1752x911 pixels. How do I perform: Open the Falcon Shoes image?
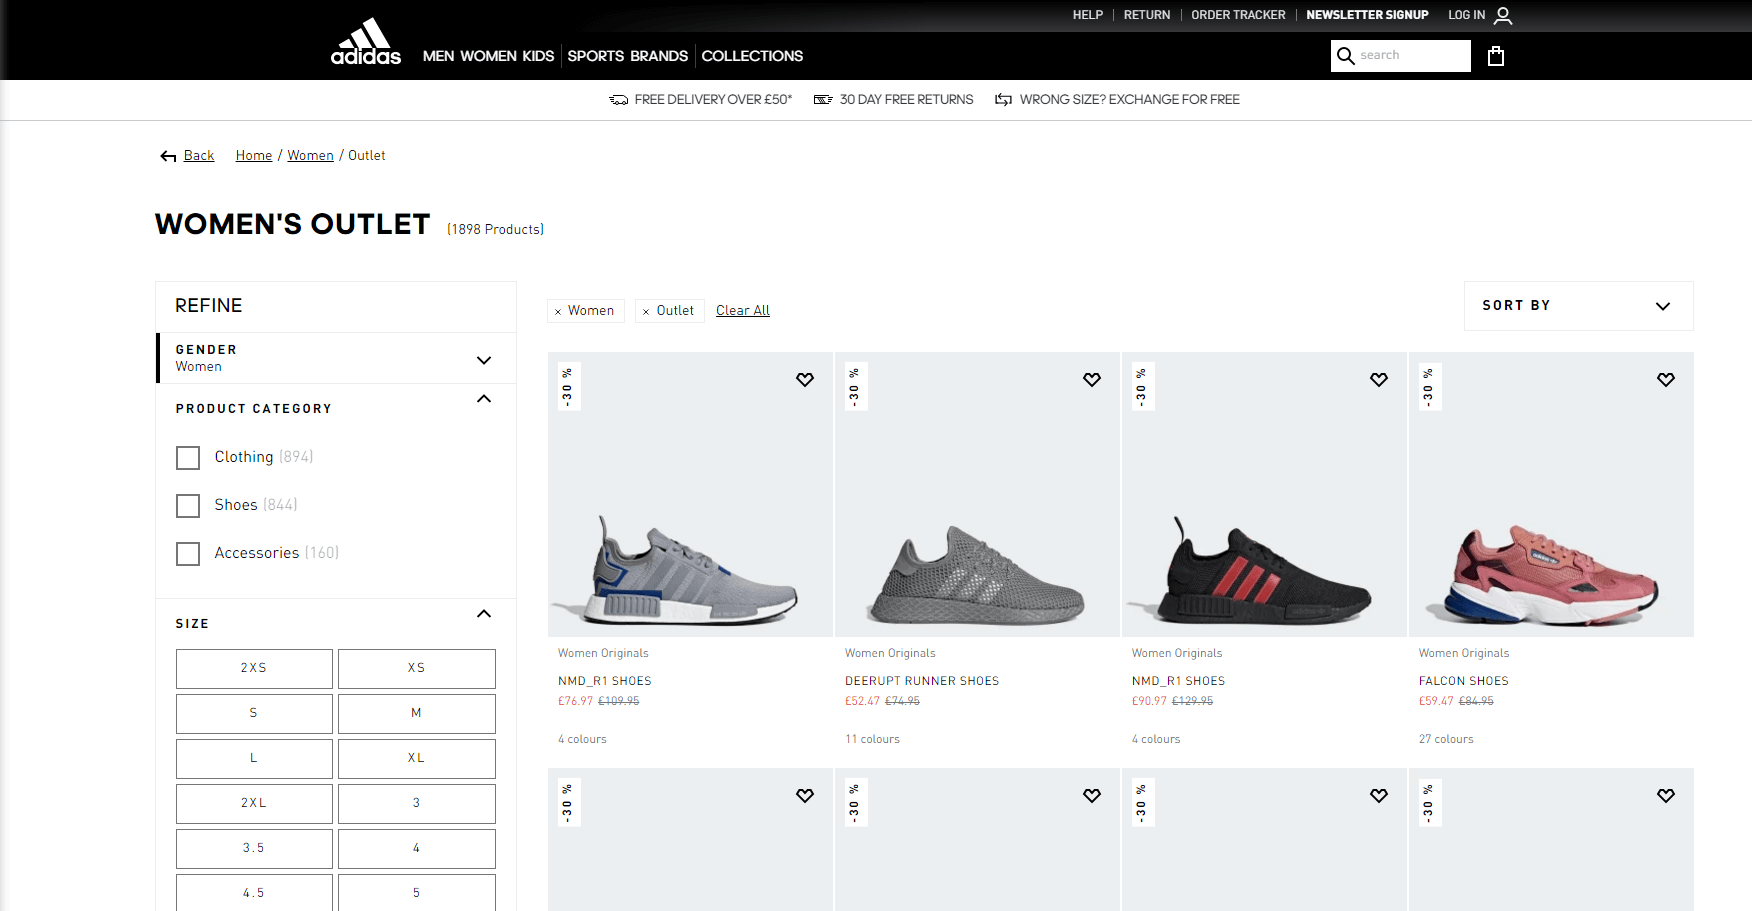click(1551, 494)
